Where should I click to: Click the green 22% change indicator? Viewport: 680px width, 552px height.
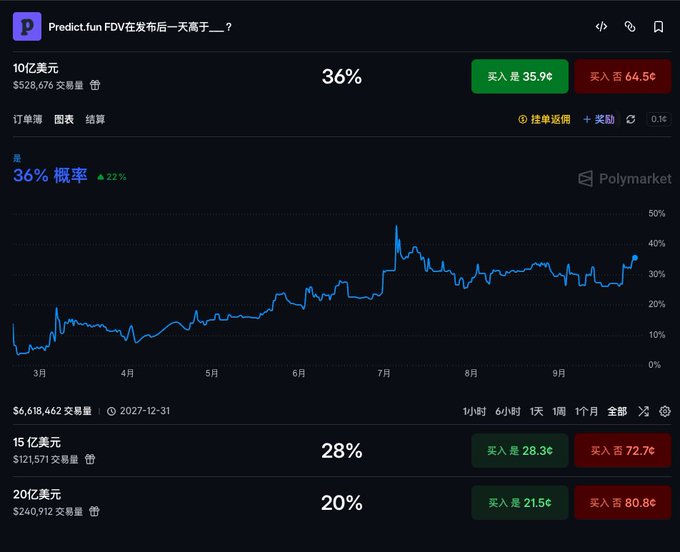[112, 177]
